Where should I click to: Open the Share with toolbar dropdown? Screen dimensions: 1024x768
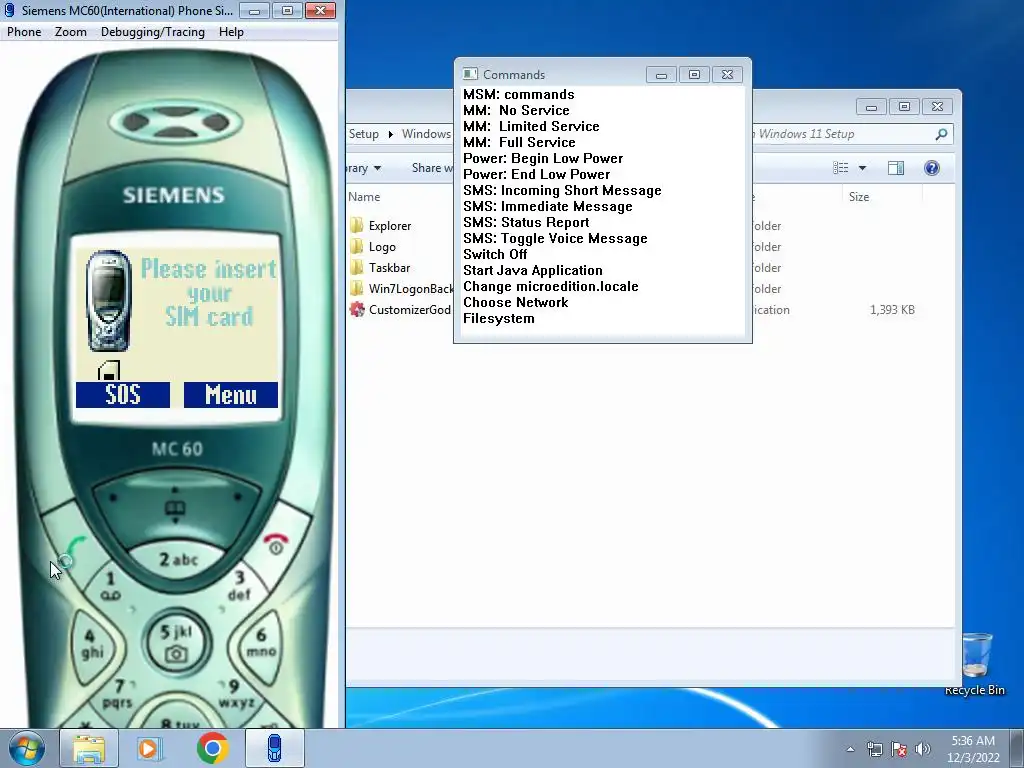point(432,168)
